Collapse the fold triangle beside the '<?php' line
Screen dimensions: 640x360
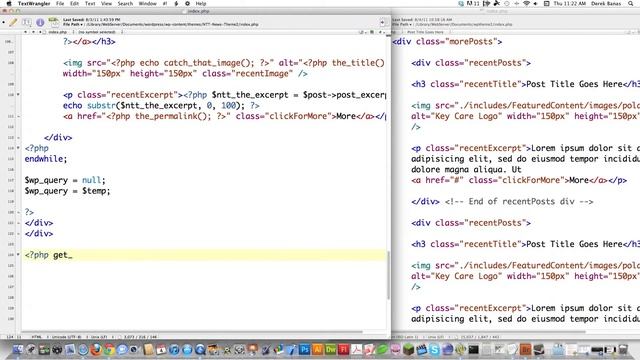coord(18,148)
